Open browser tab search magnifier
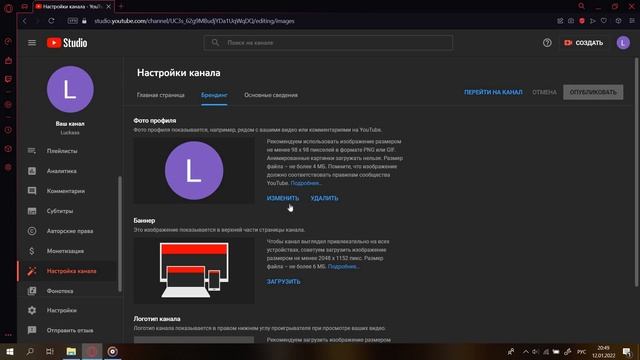This screenshot has width=640, height=360. coord(582,6)
